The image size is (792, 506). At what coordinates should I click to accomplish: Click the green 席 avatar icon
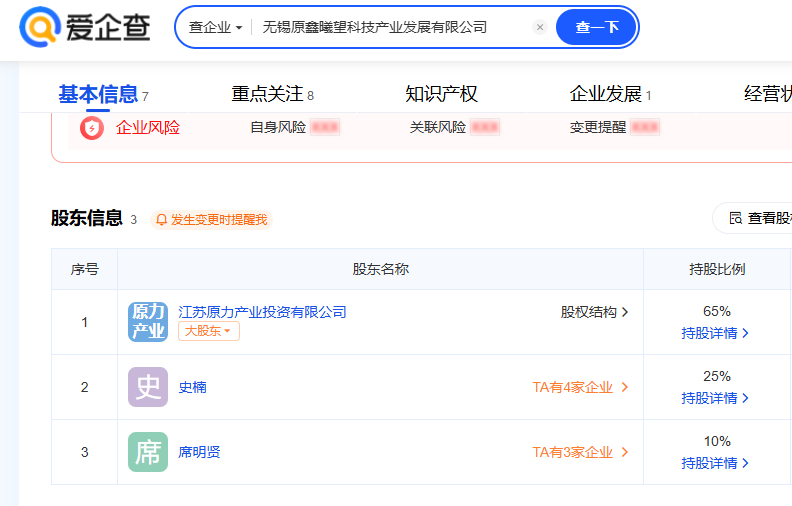[148, 452]
